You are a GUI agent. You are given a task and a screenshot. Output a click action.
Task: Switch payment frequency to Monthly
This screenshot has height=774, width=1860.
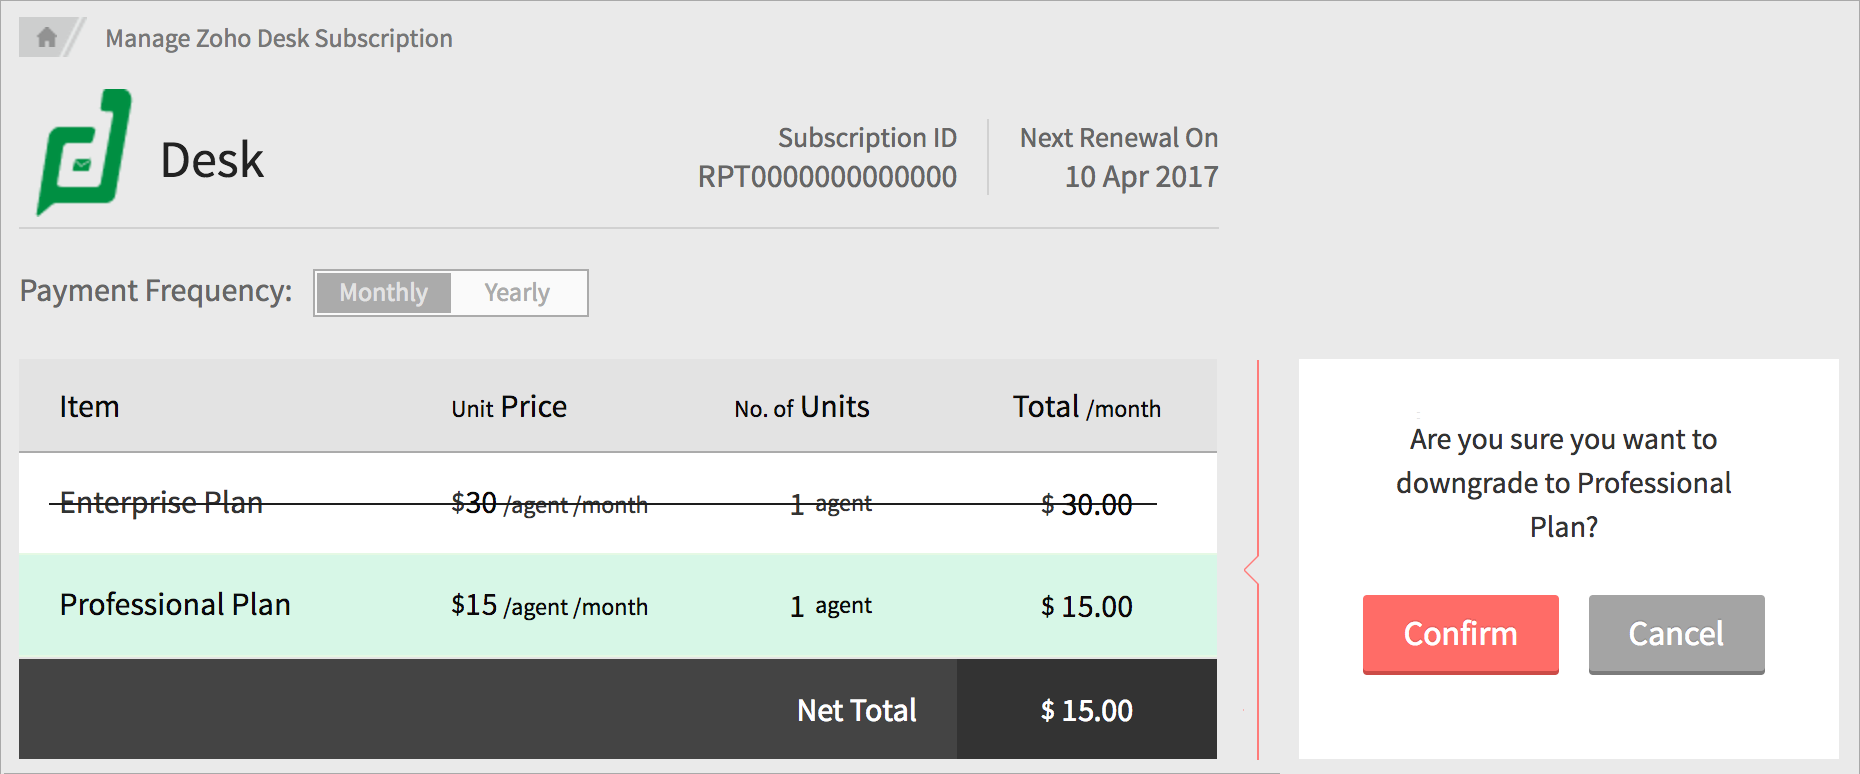(383, 293)
